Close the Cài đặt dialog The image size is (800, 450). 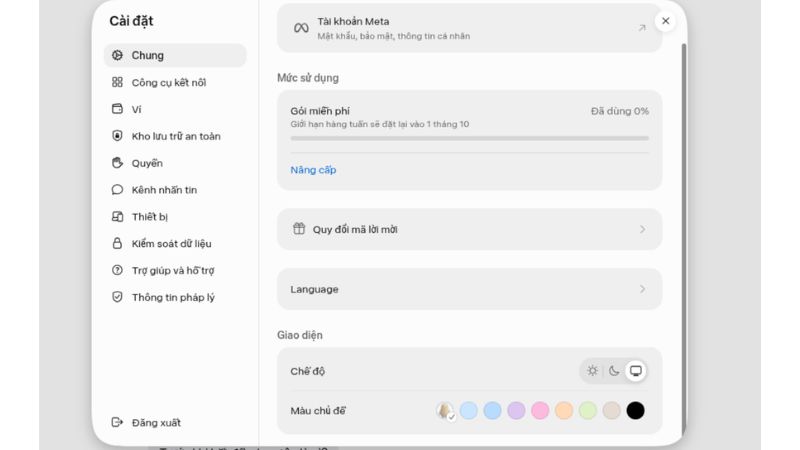click(x=665, y=21)
